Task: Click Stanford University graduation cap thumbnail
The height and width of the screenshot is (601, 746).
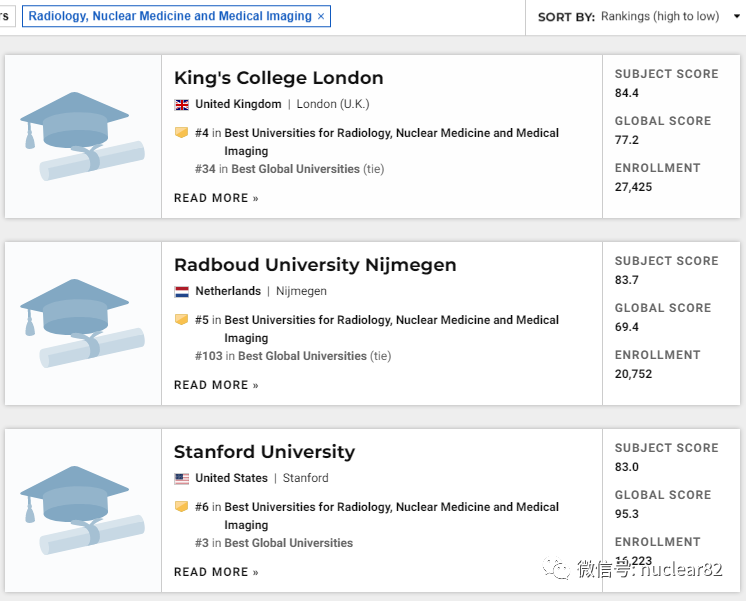Action: pos(83,510)
